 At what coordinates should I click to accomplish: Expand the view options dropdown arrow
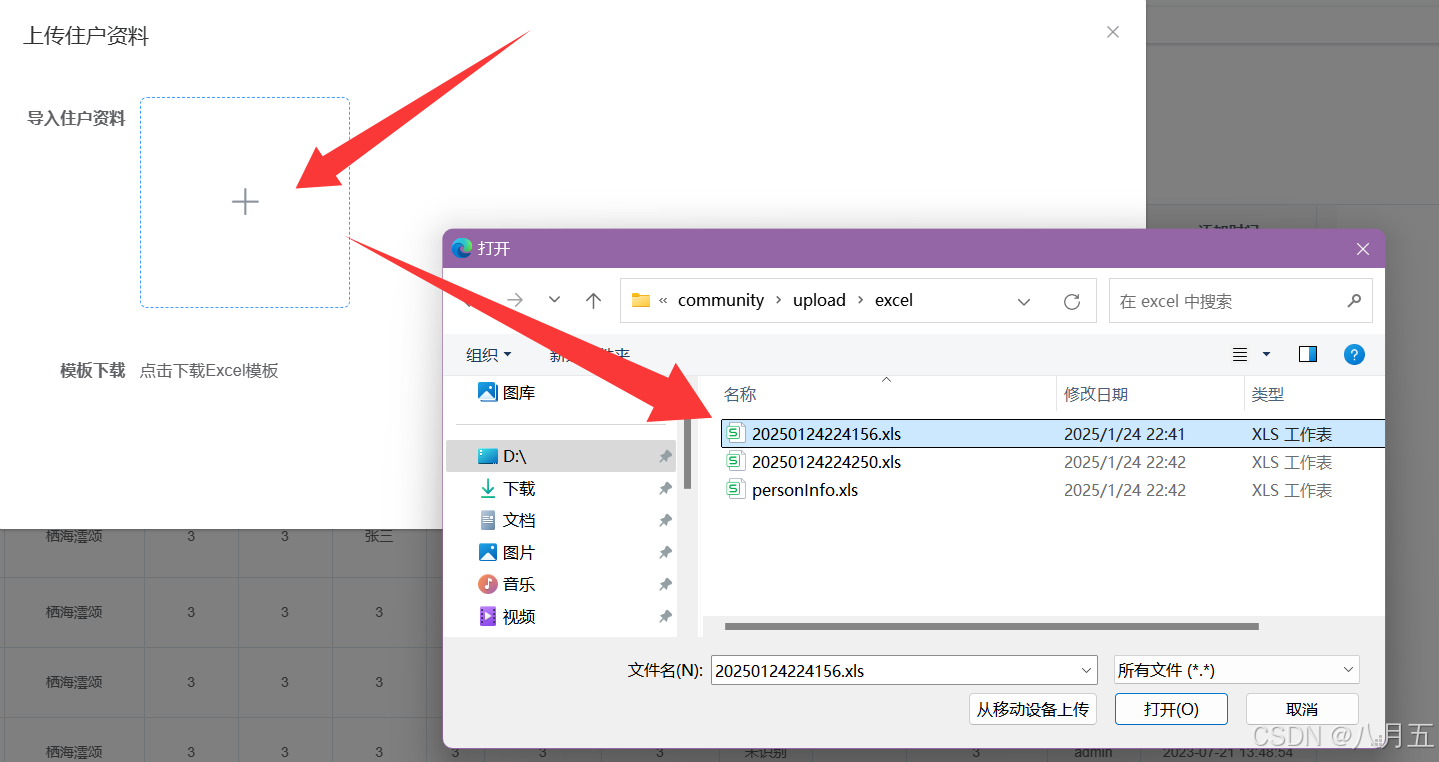[1266, 354]
